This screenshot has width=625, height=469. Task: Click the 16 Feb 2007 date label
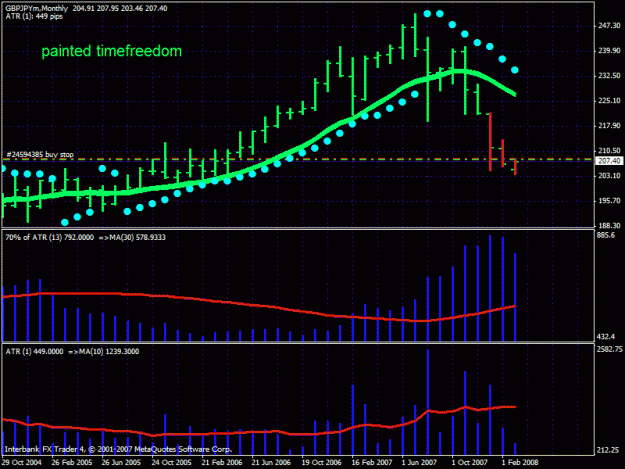tap(371, 462)
